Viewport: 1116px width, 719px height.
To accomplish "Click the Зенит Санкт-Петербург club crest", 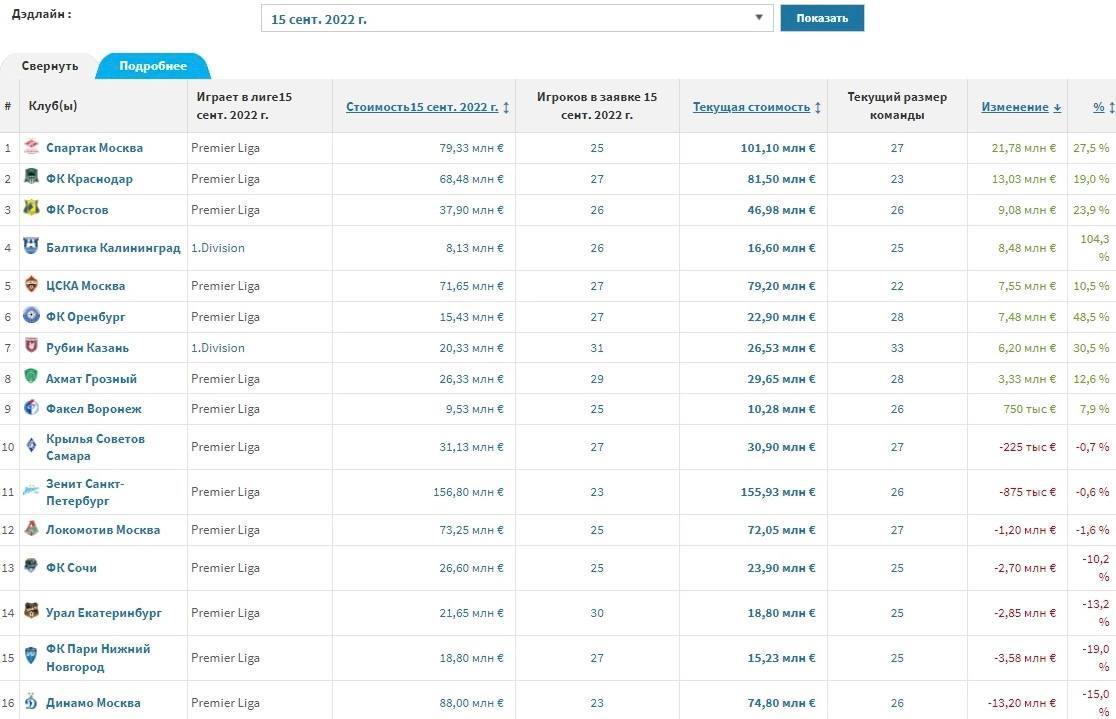I will pos(31,490).
